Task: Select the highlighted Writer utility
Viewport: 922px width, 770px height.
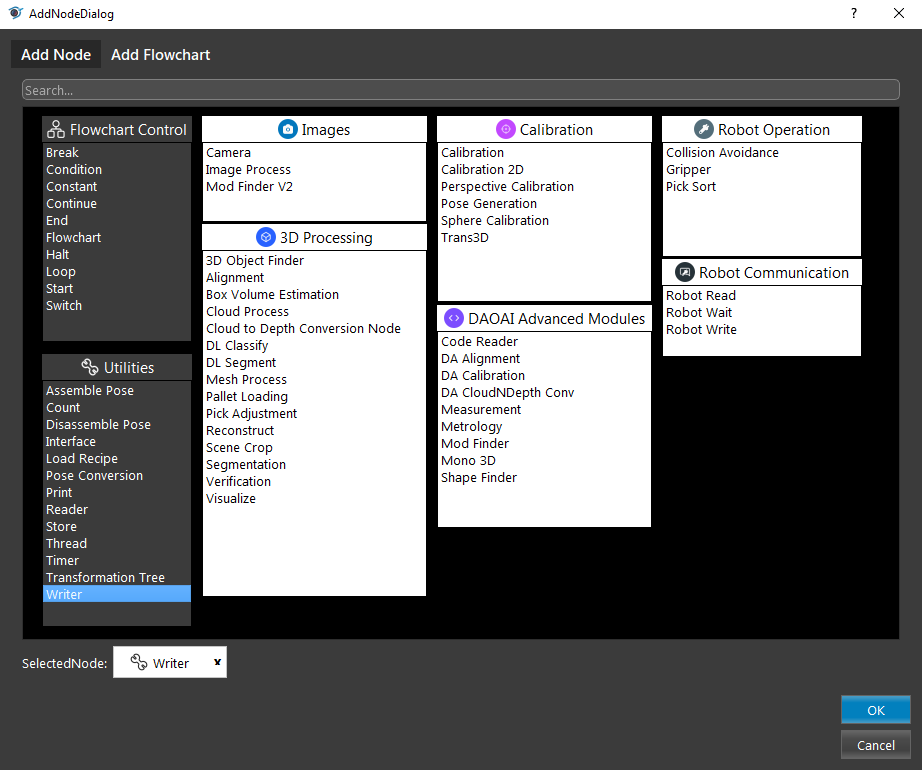Action: click(x=117, y=594)
